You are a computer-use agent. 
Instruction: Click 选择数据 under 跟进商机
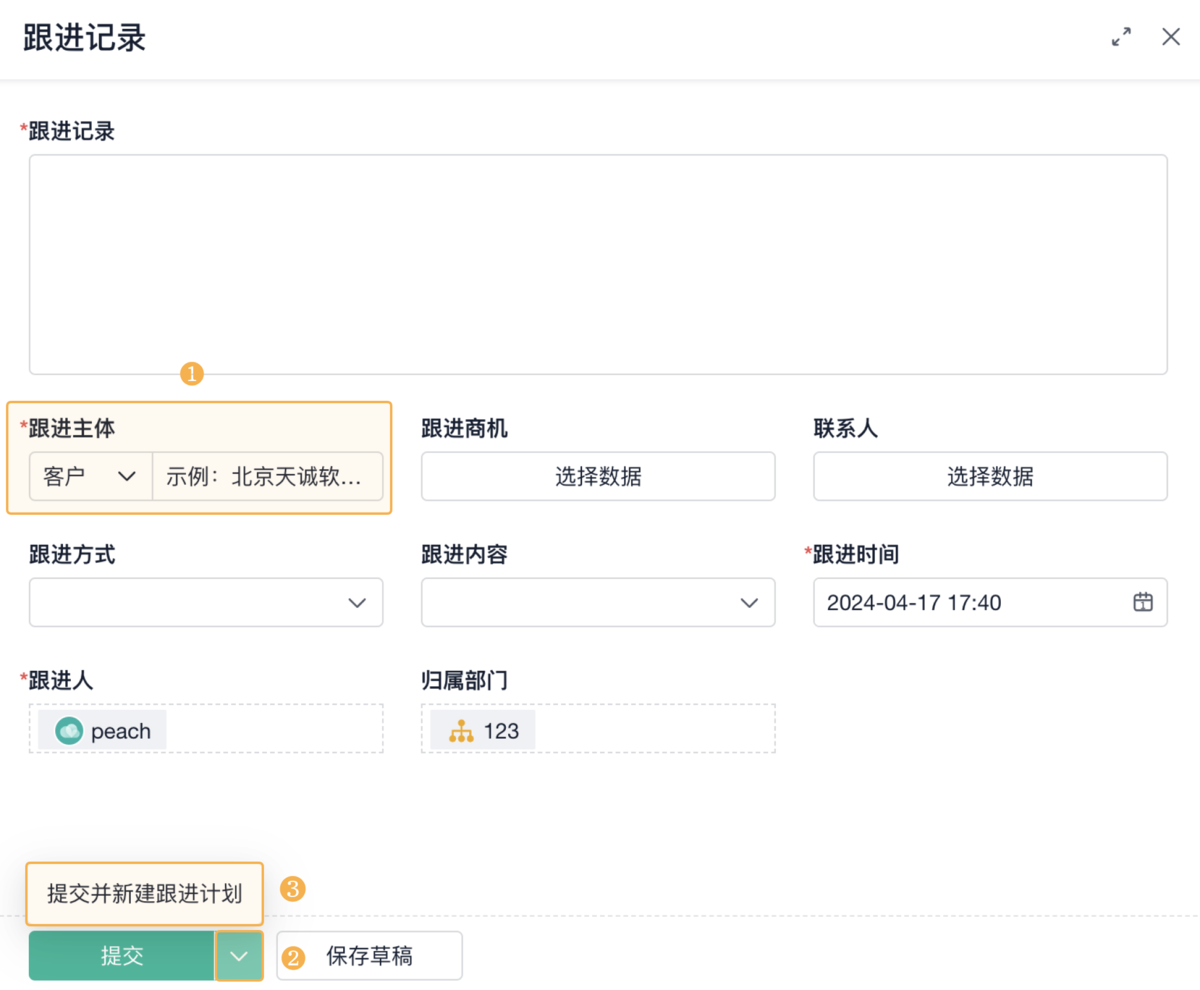pos(598,476)
